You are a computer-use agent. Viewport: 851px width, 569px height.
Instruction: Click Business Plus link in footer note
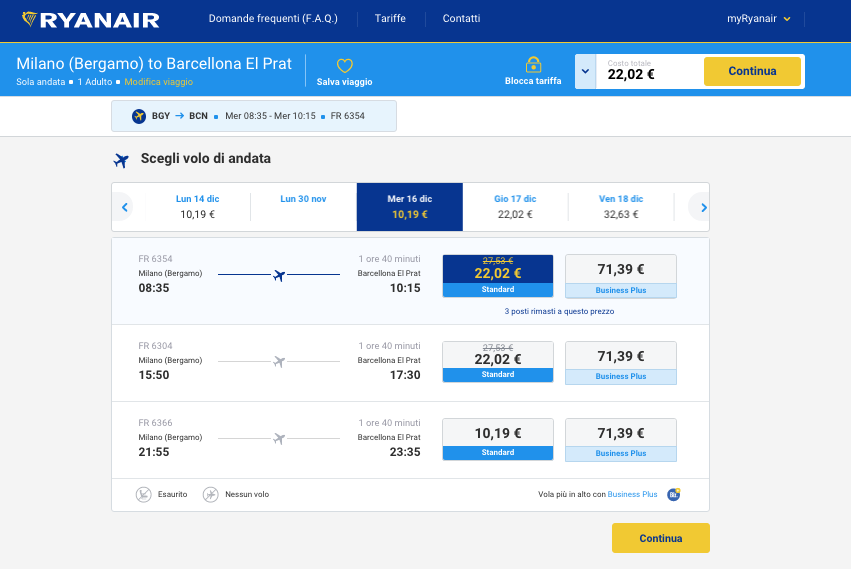point(632,494)
